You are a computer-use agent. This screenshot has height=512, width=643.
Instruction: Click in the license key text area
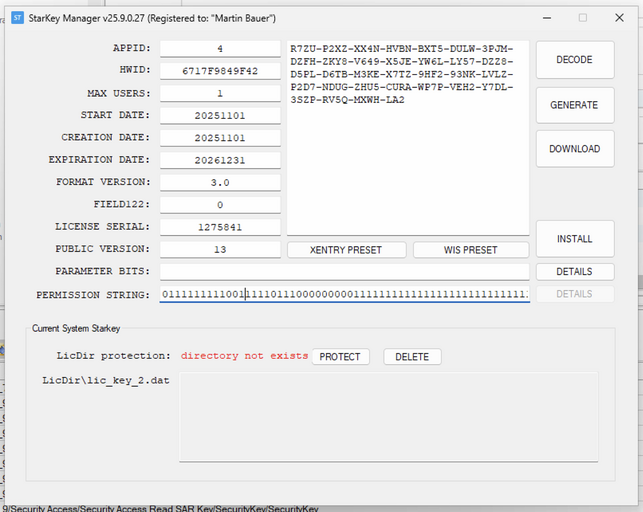point(408,138)
